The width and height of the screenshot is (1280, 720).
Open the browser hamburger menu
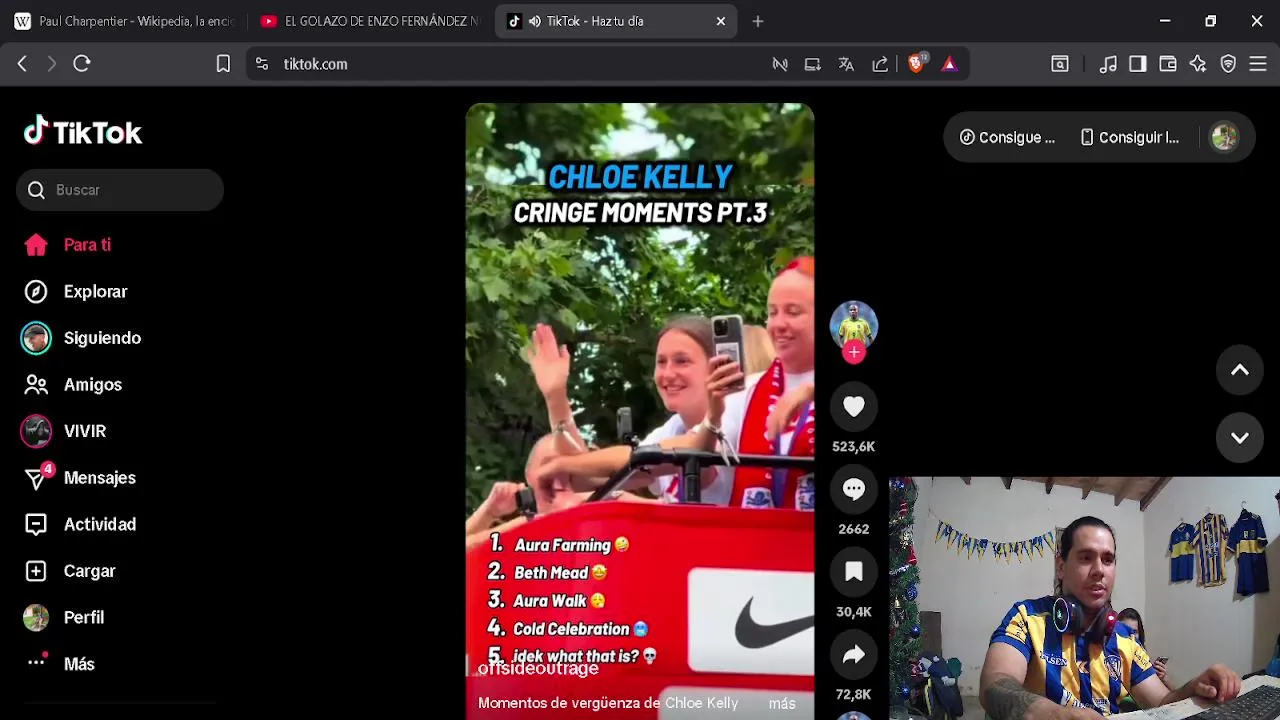pyautogui.click(x=1258, y=64)
